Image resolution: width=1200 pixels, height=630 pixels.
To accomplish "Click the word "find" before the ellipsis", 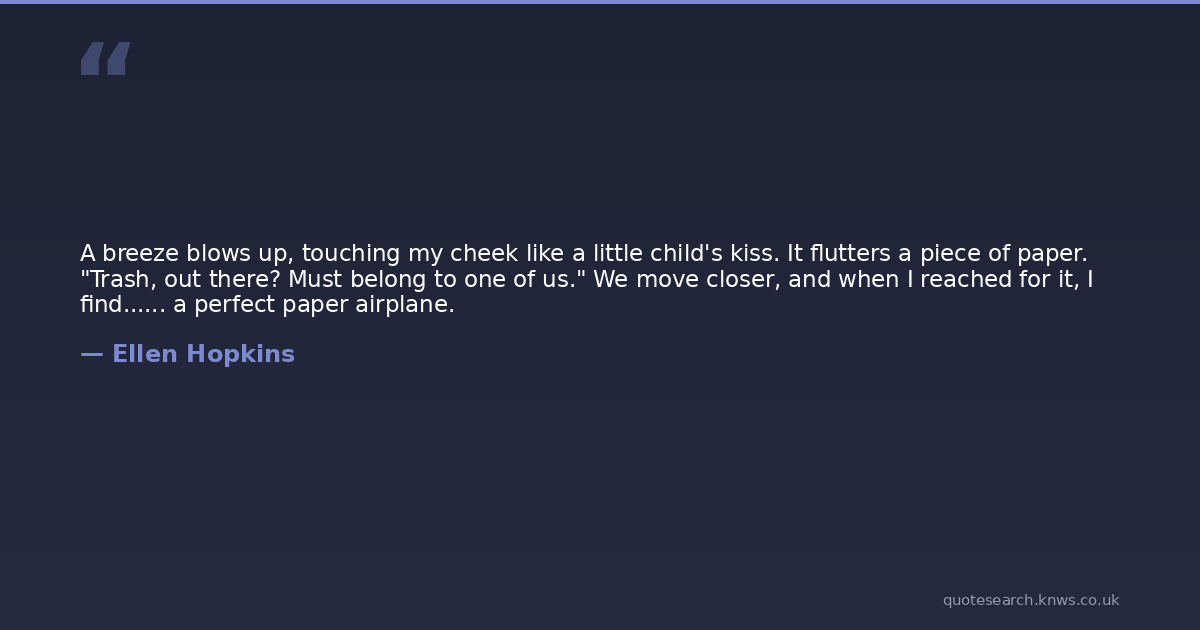I will [x=101, y=305].
